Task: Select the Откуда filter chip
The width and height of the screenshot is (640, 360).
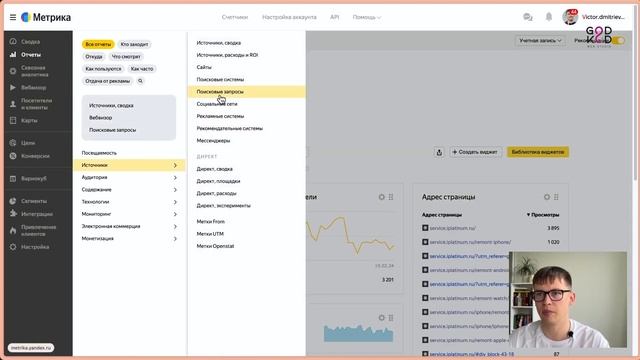Action: pos(94,56)
